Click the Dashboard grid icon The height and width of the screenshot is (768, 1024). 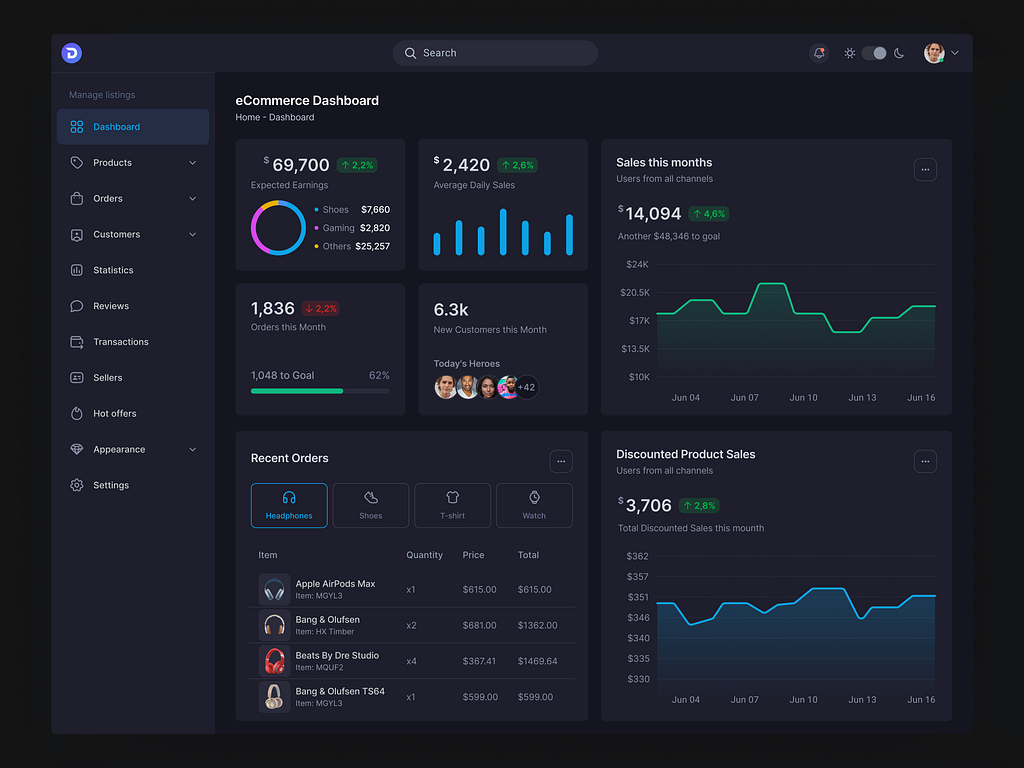[77, 127]
